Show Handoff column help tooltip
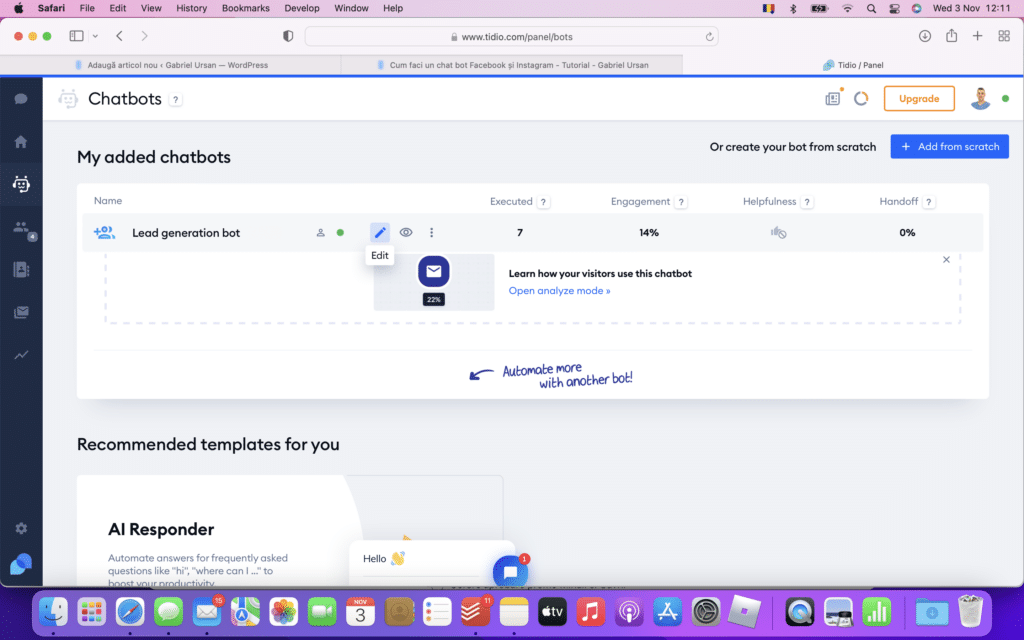 pos(928,202)
